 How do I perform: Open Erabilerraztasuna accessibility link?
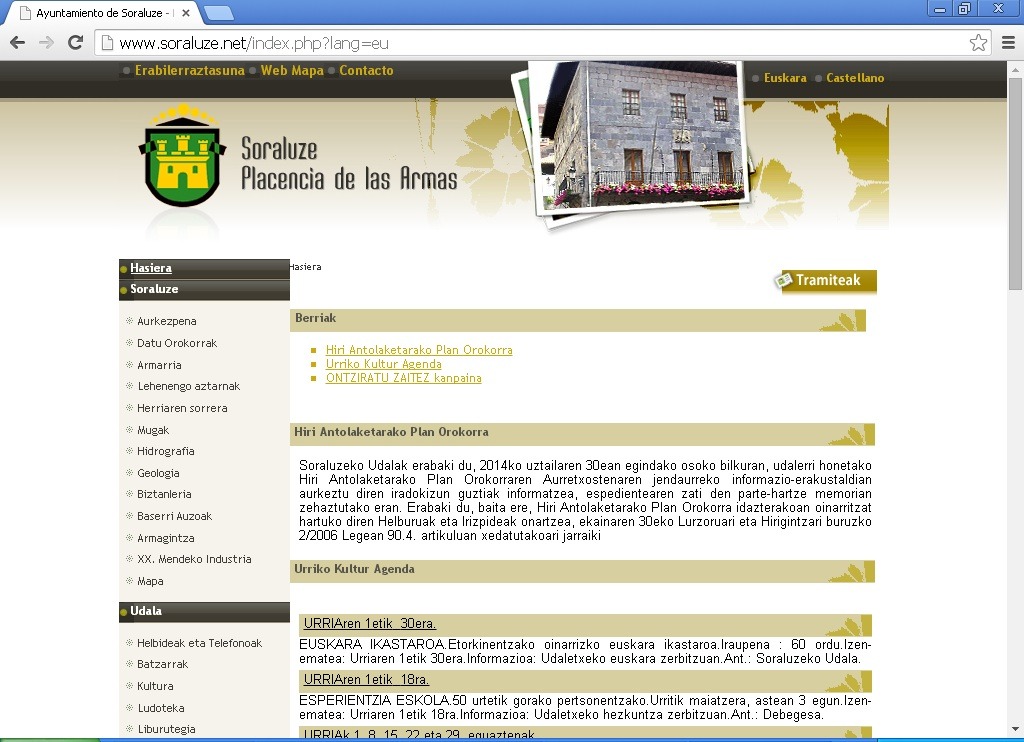pos(189,71)
